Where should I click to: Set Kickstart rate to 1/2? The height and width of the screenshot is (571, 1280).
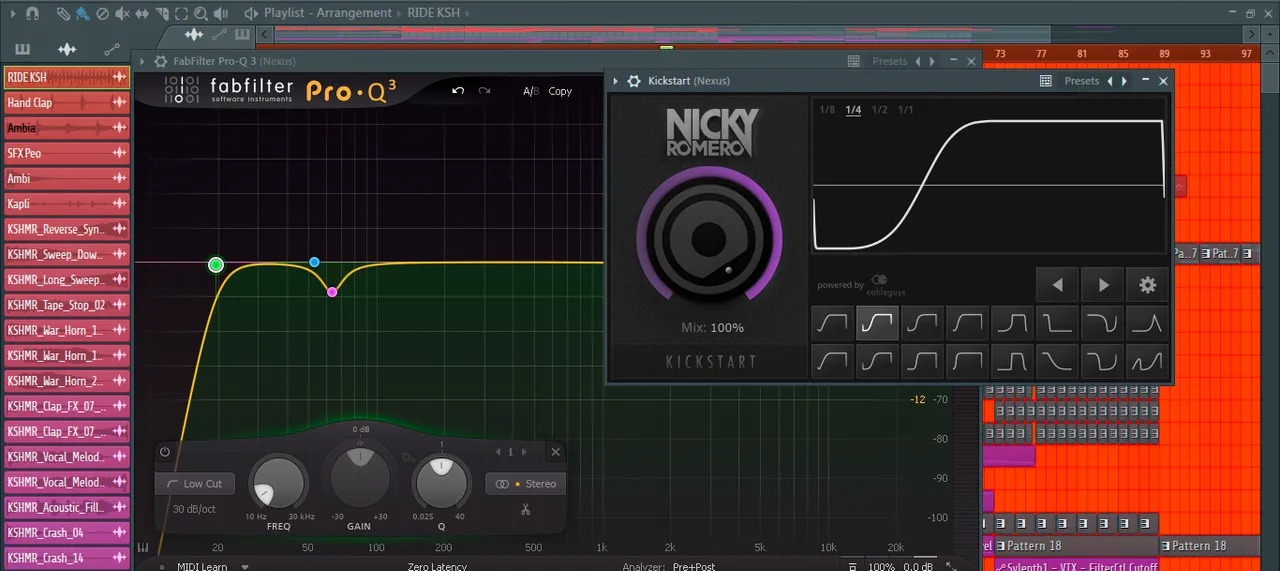(879, 110)
